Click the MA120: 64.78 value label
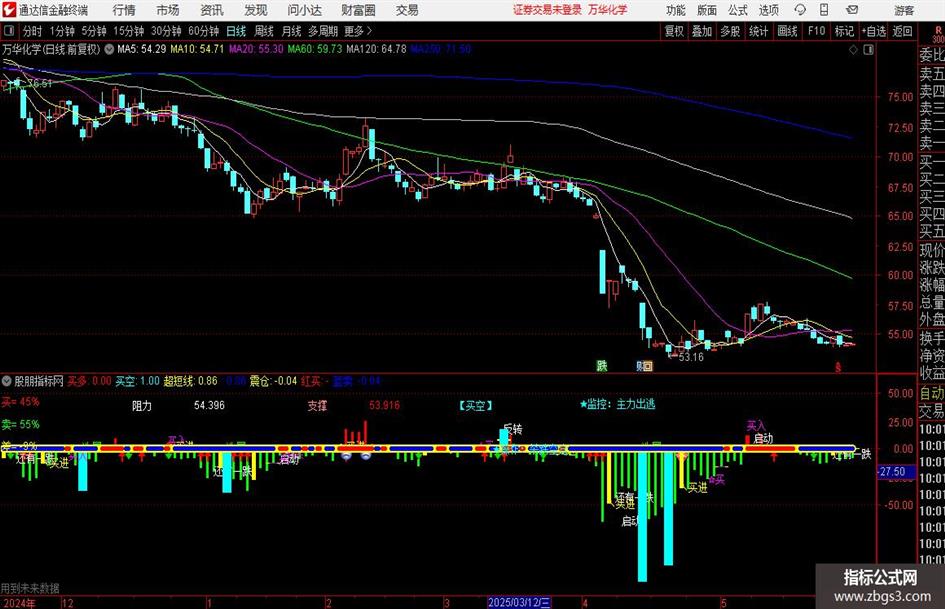 point(376,49)
